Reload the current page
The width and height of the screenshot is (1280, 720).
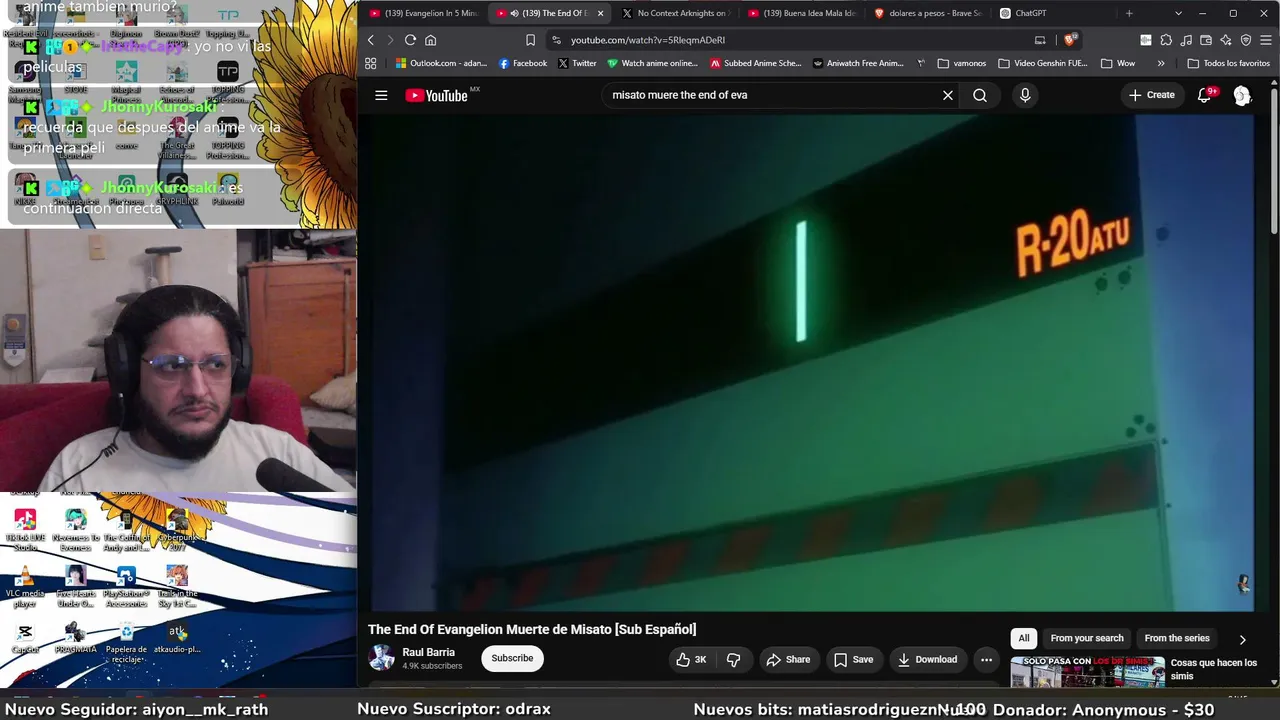pos(410,40)
